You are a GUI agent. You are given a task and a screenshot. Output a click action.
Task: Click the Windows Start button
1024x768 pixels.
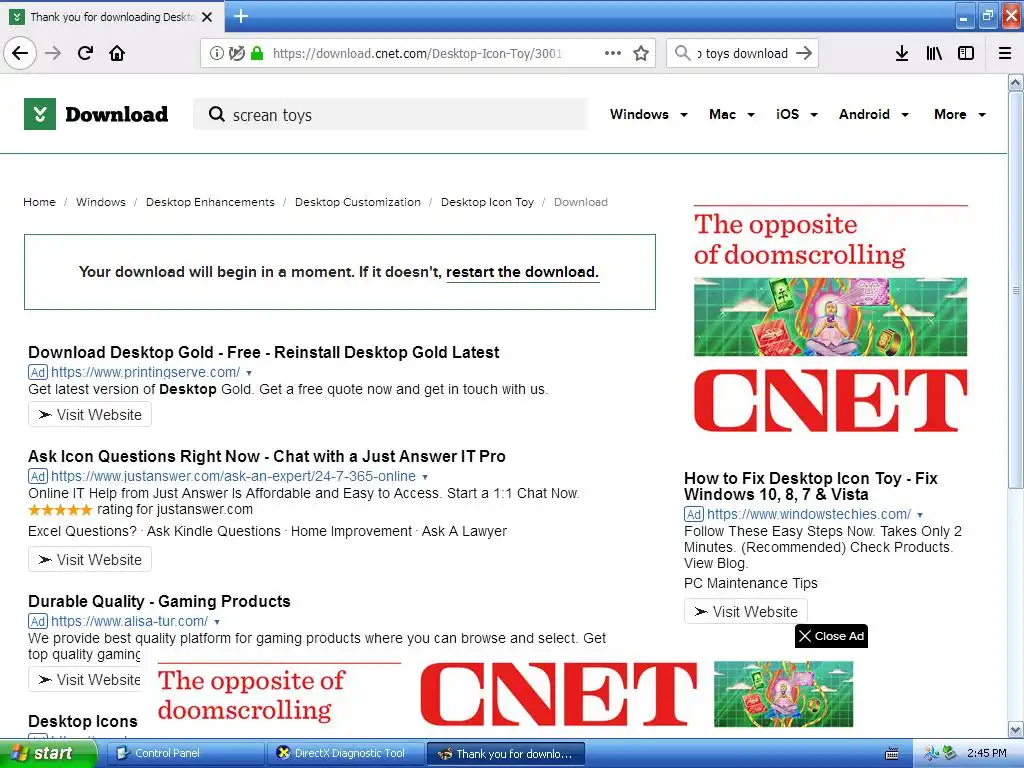point(48,753)
